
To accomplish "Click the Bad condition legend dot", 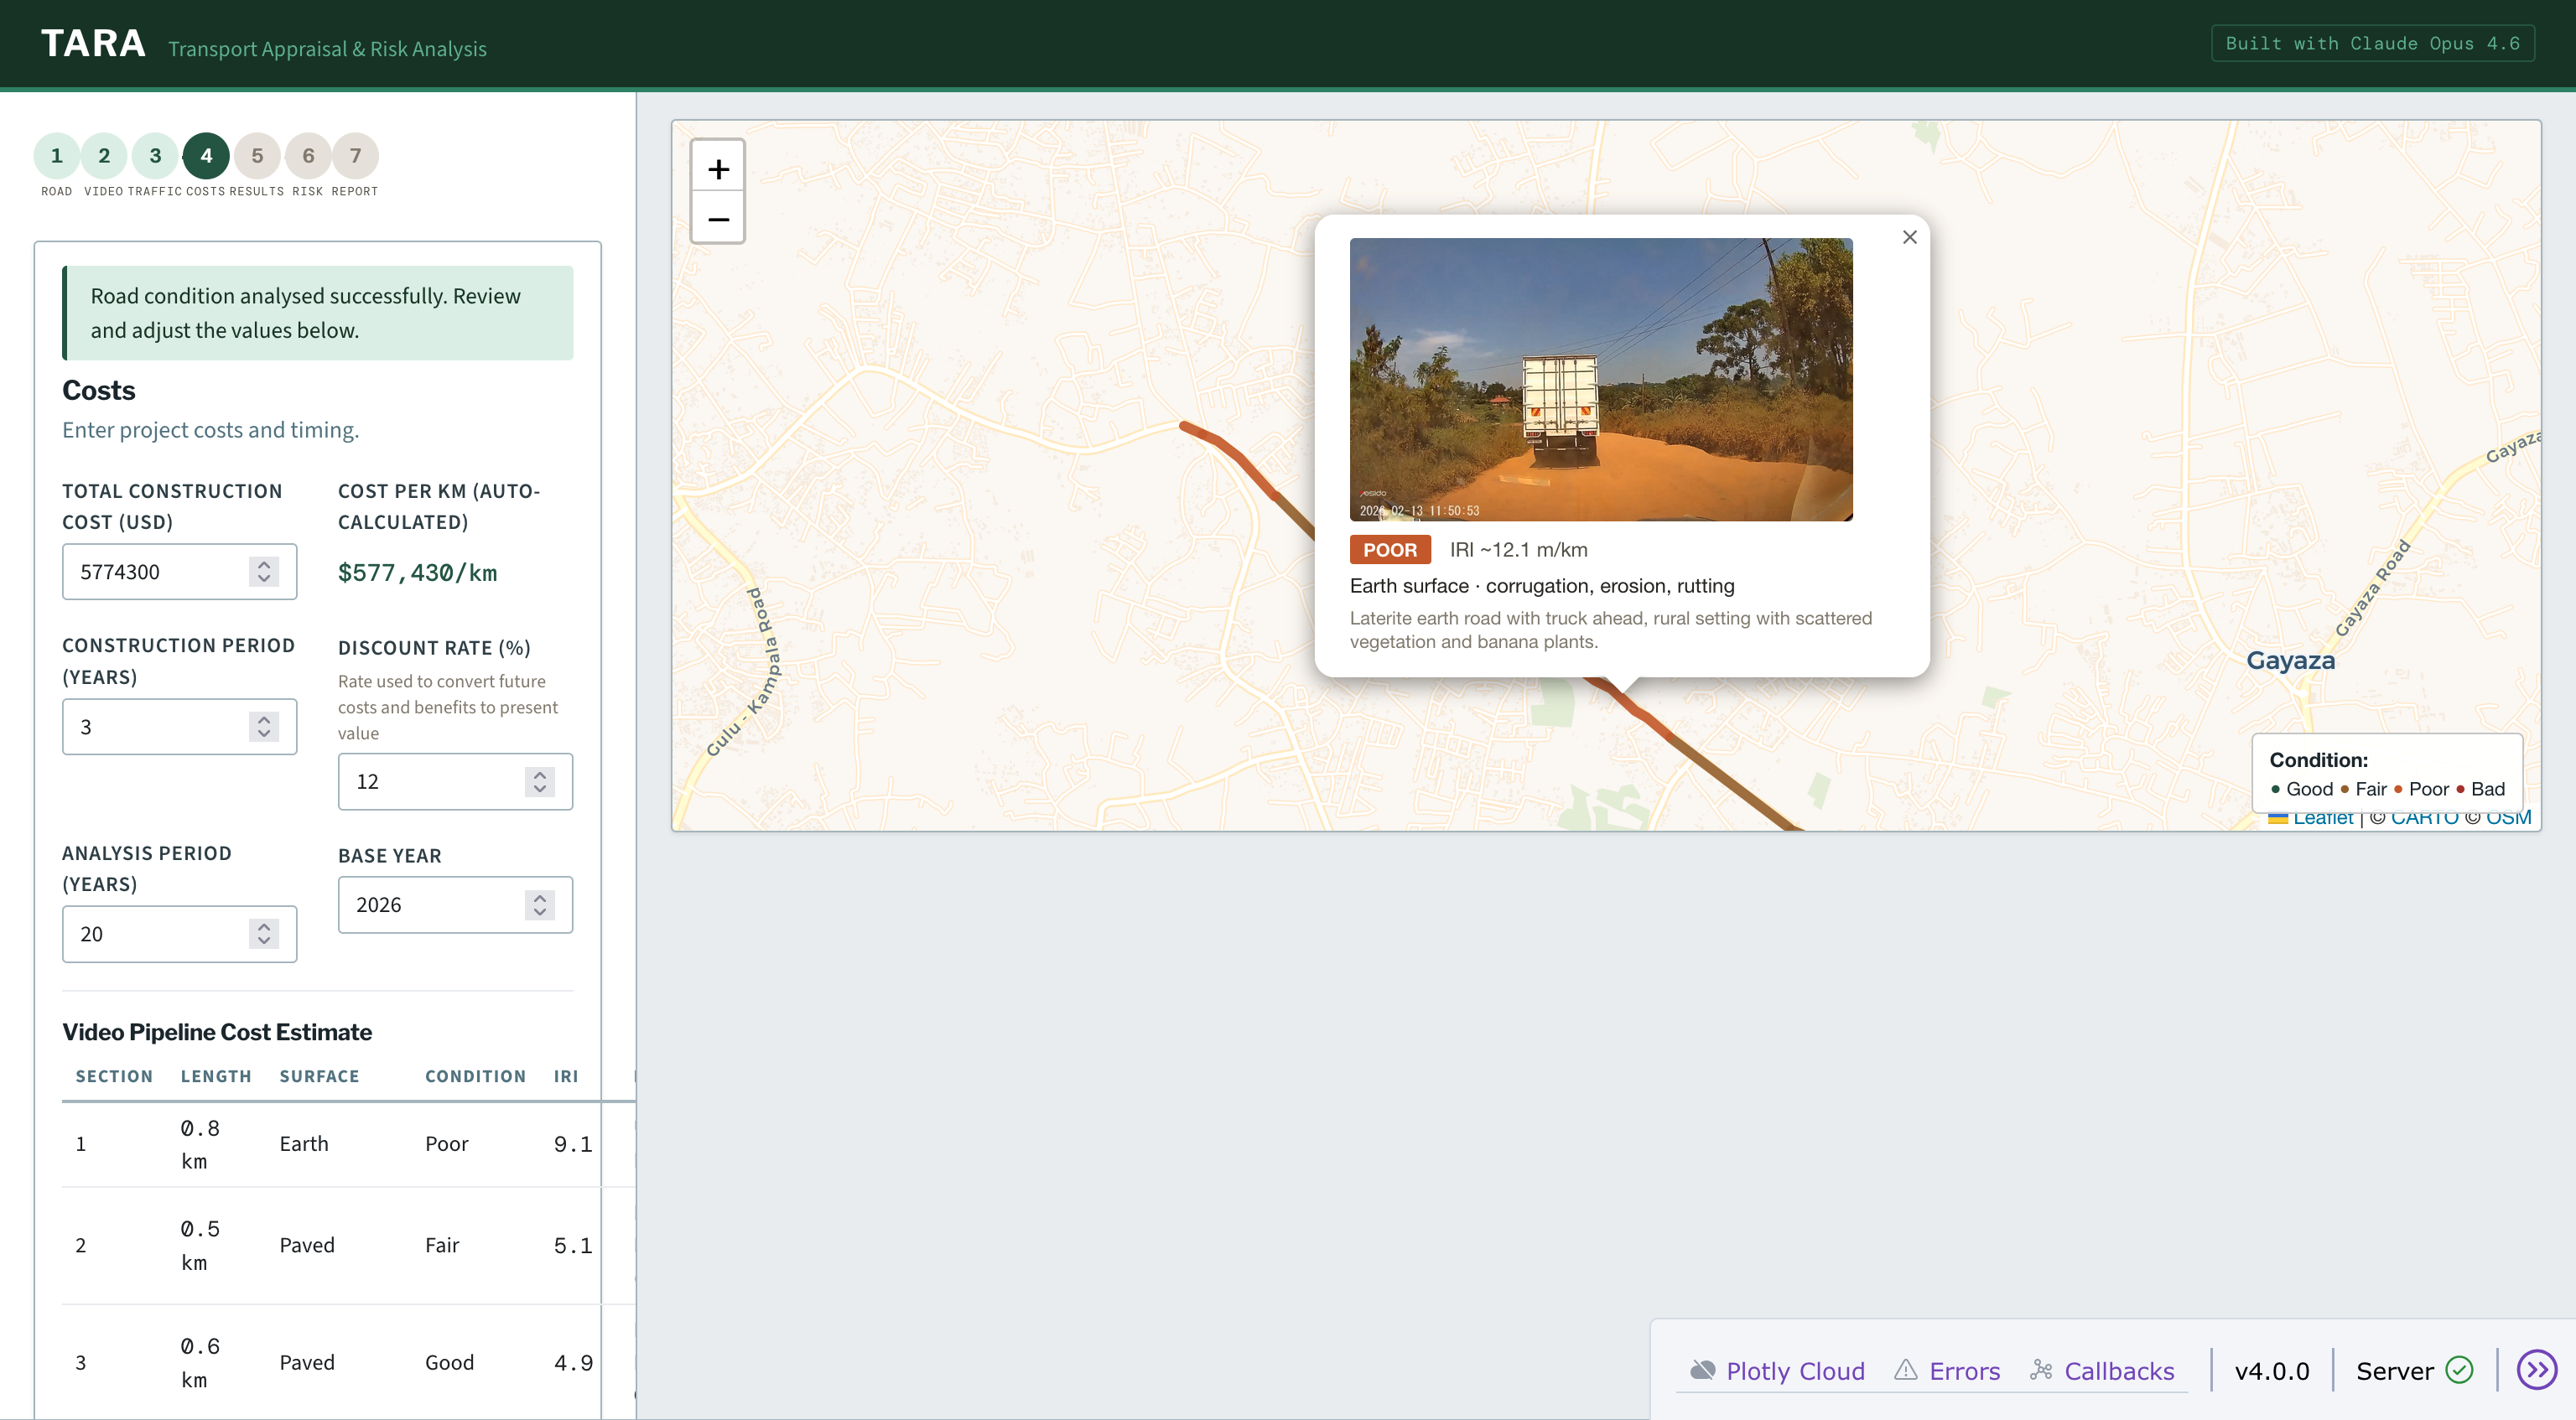I will coord(2460,789).
